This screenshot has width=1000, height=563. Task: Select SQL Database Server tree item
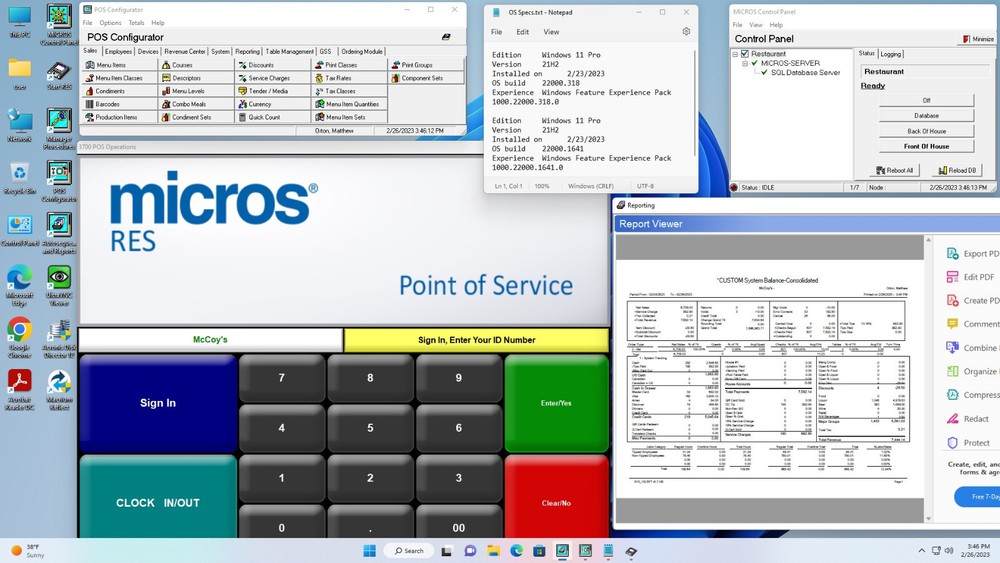pyautogui.click(x=805, y=73)
